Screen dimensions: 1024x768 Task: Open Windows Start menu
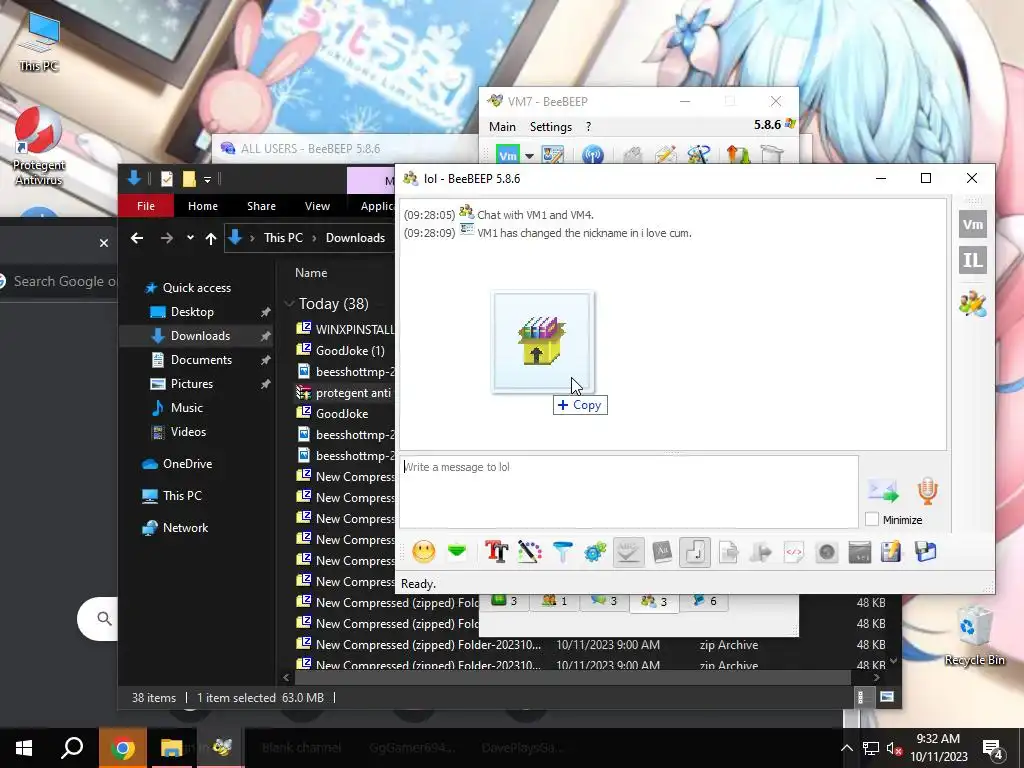(24, 748)
